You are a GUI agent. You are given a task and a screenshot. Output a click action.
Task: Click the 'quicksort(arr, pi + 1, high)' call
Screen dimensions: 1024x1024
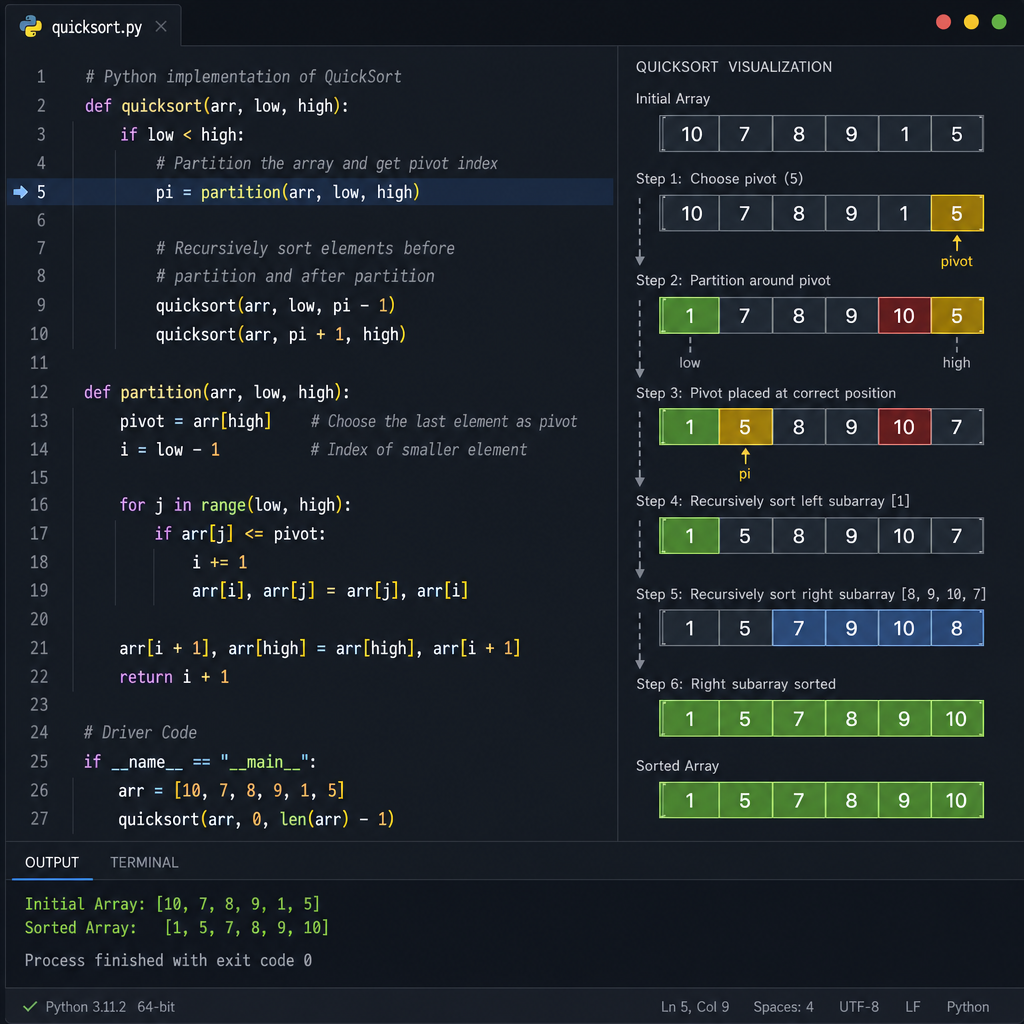click(281, 334)
